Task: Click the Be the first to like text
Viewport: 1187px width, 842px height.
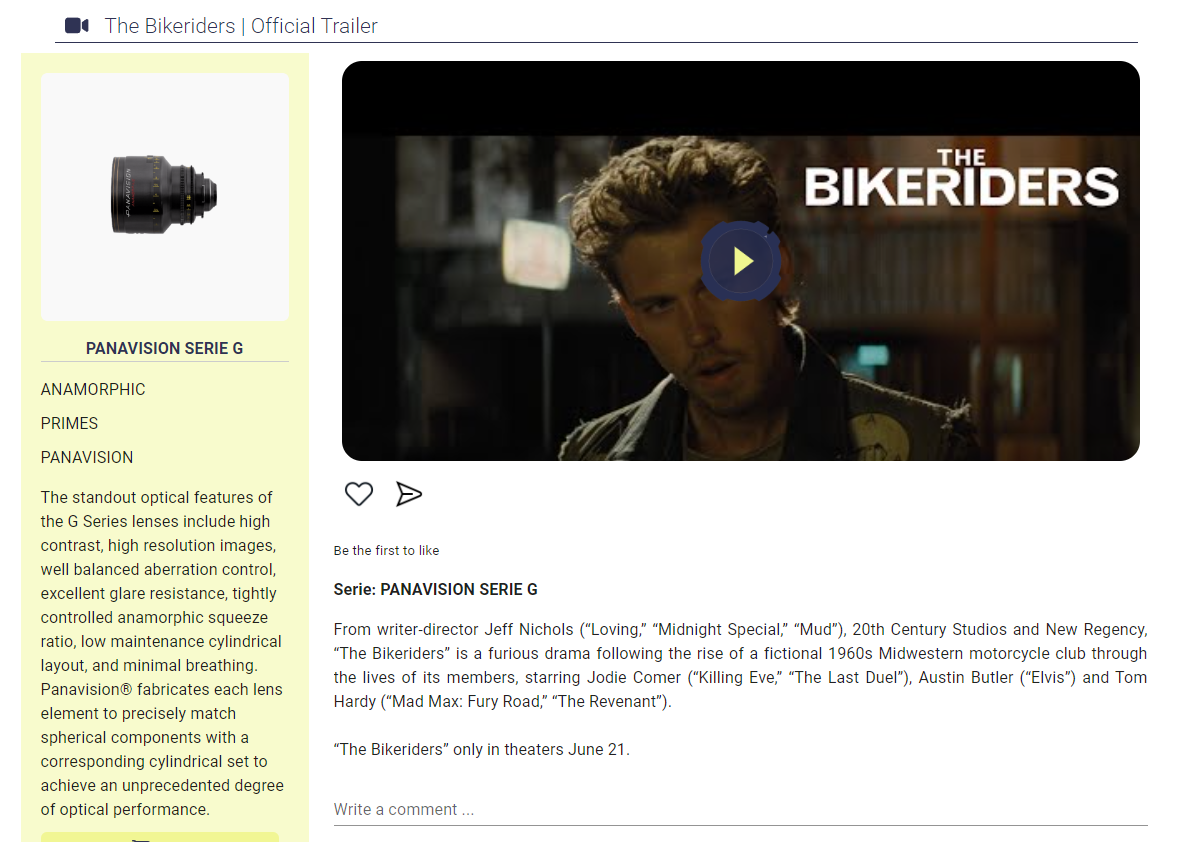Action: coord(386,550)
